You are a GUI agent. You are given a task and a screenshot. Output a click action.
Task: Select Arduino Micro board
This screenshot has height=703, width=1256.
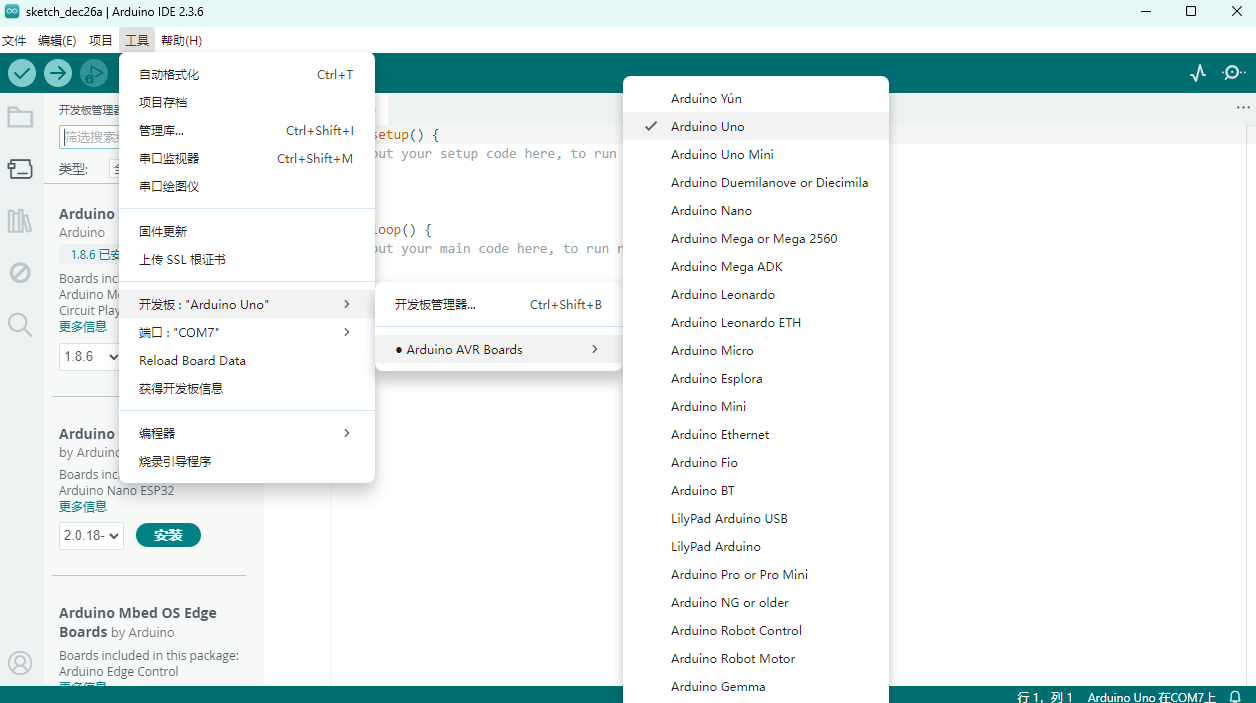[756, 350]
